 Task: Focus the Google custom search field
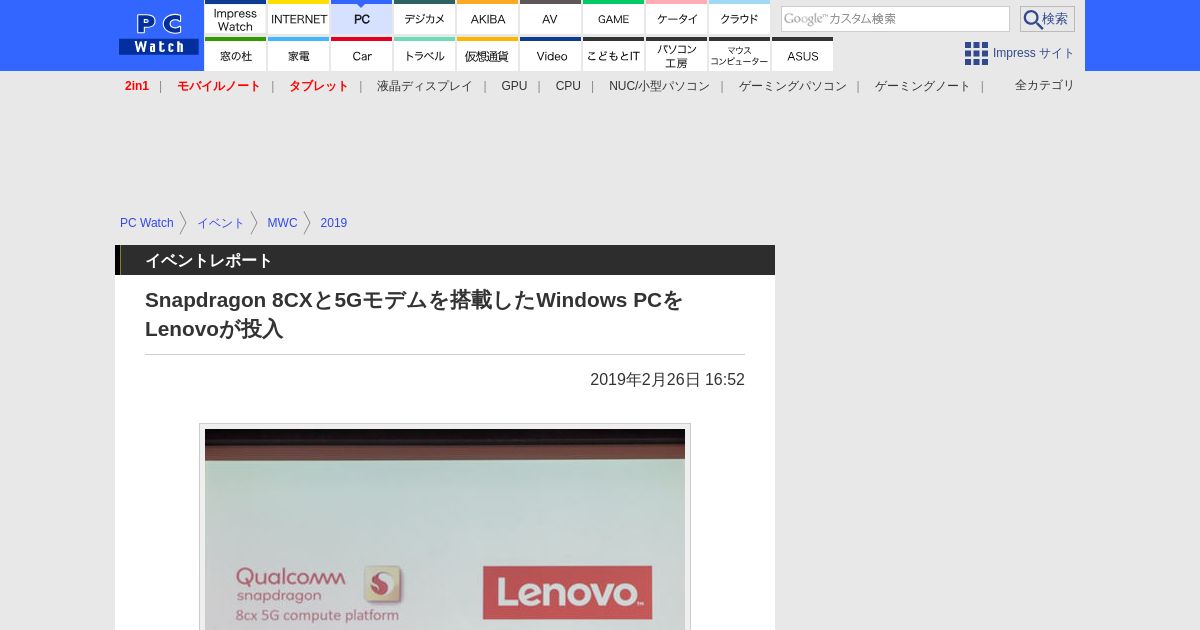(895, 19)
